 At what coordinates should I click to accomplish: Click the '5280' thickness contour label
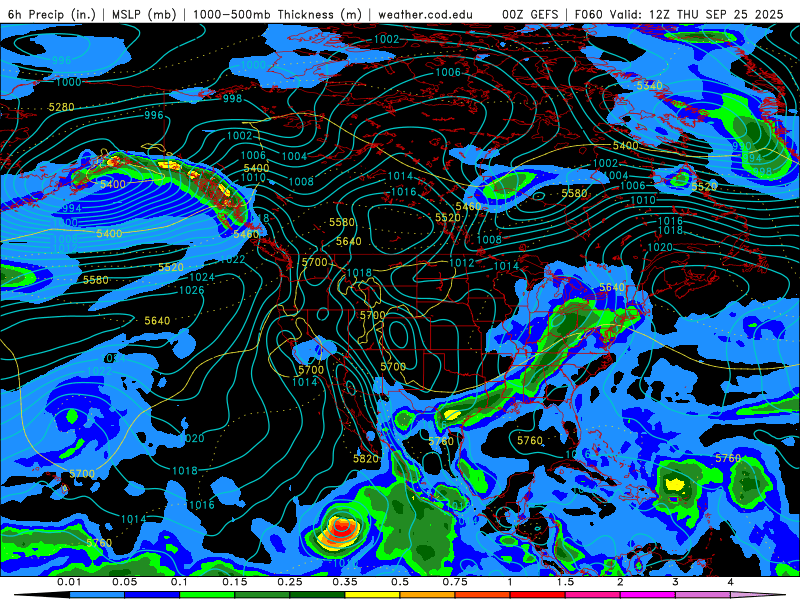61,107
